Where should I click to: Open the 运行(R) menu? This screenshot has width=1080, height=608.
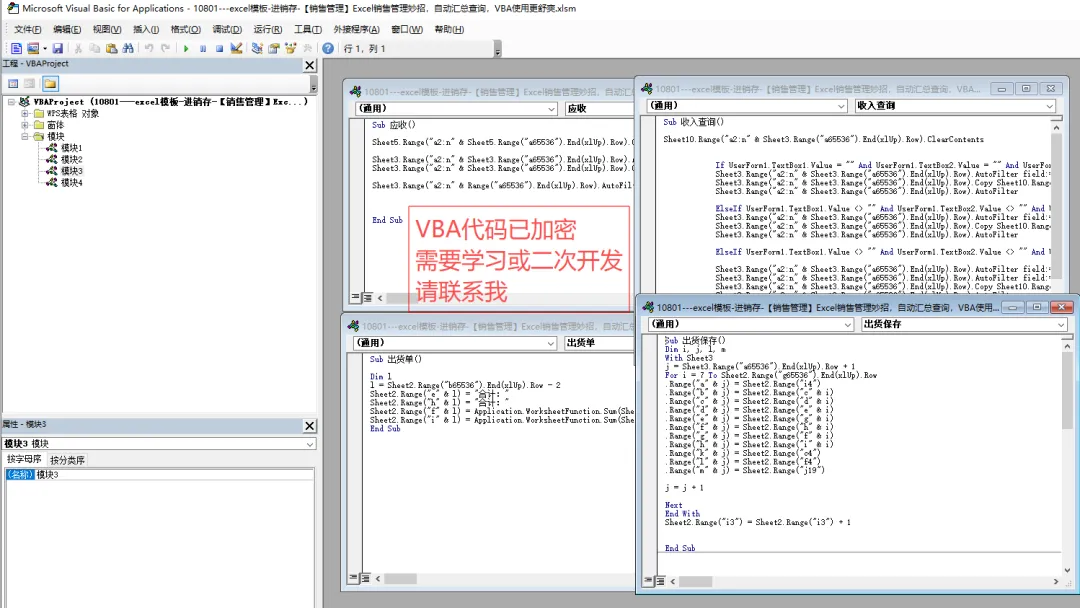[267, 29]
